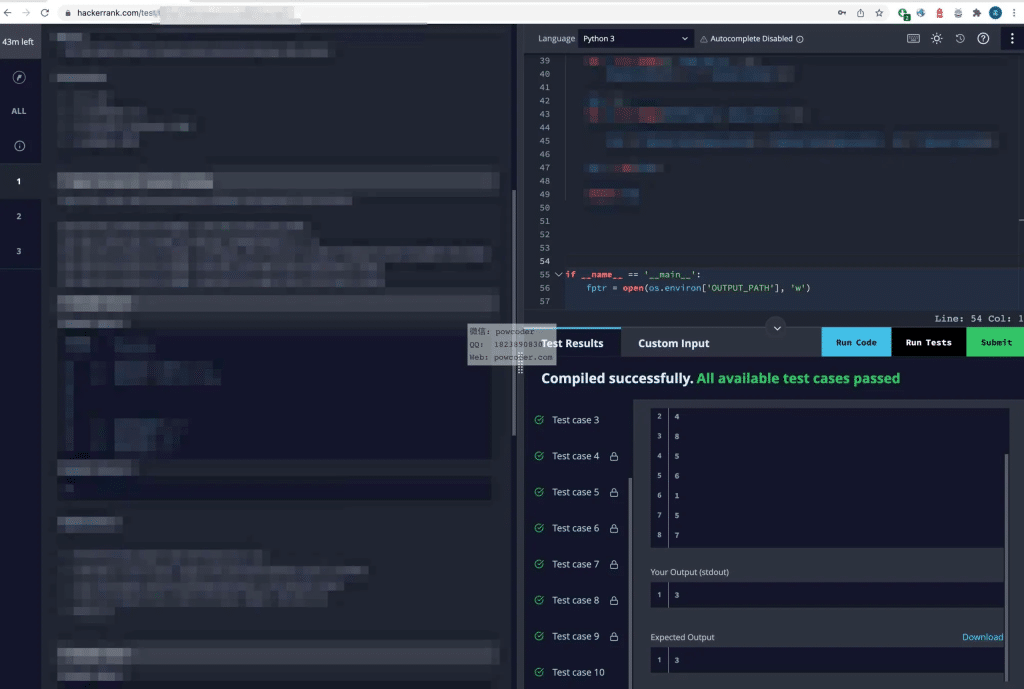The width and height of the screenshot is (1024, 689).
Task: Switch to the Test Results tab
Action: point(575,343)
